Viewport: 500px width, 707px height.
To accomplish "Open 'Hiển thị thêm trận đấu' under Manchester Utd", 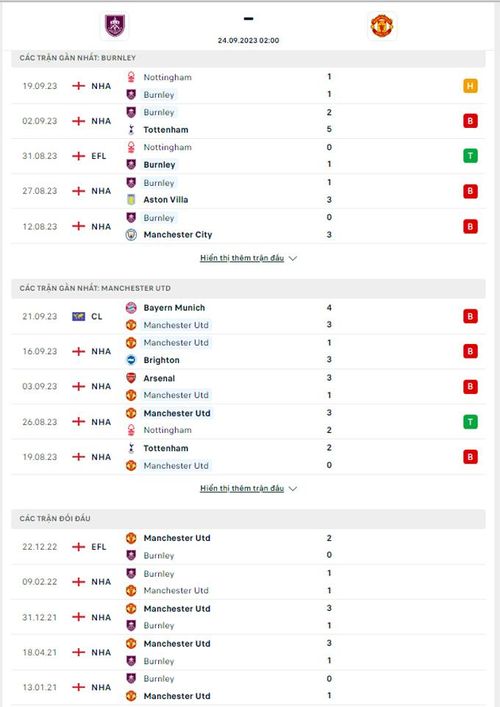I will pyautogui.click(x=242, y=488).
